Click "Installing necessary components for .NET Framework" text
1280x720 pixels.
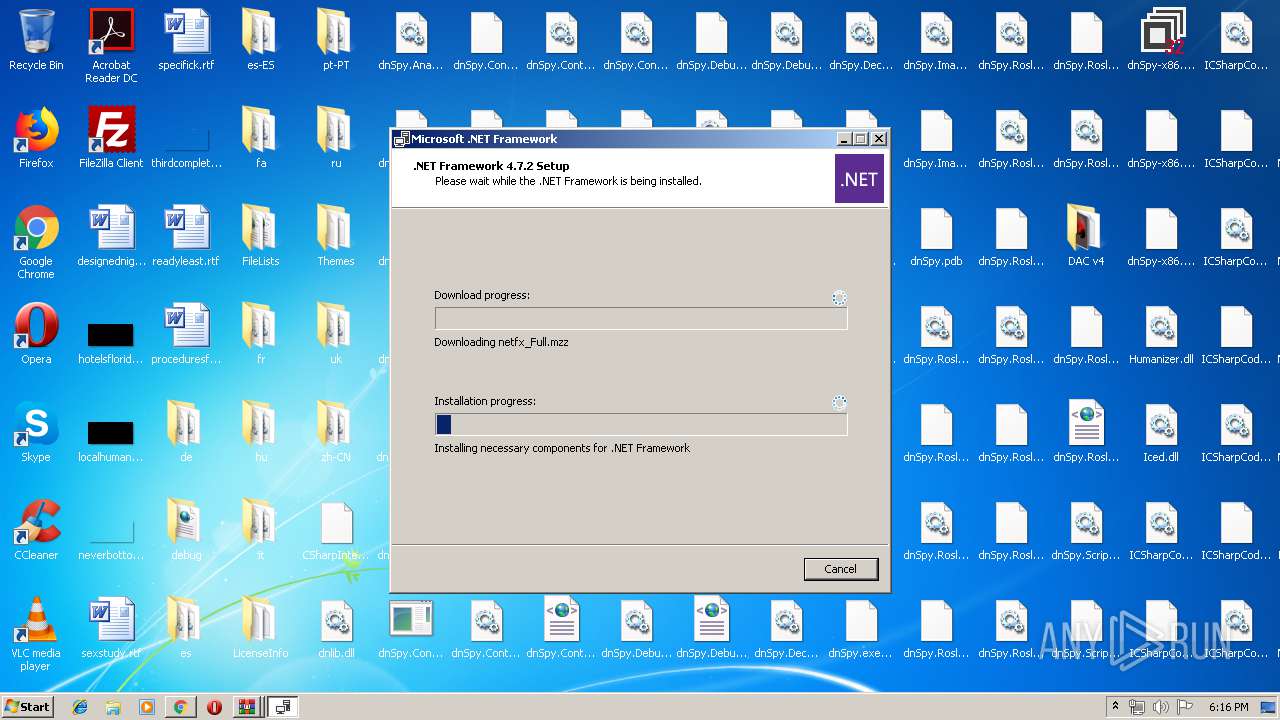(562, 448)
